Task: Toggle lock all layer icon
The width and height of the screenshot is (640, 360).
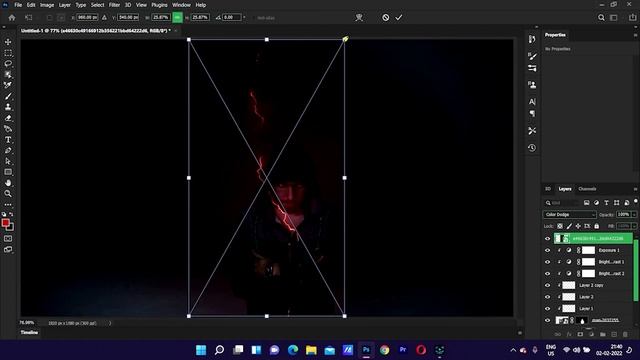Action: (x=596, y=226)
